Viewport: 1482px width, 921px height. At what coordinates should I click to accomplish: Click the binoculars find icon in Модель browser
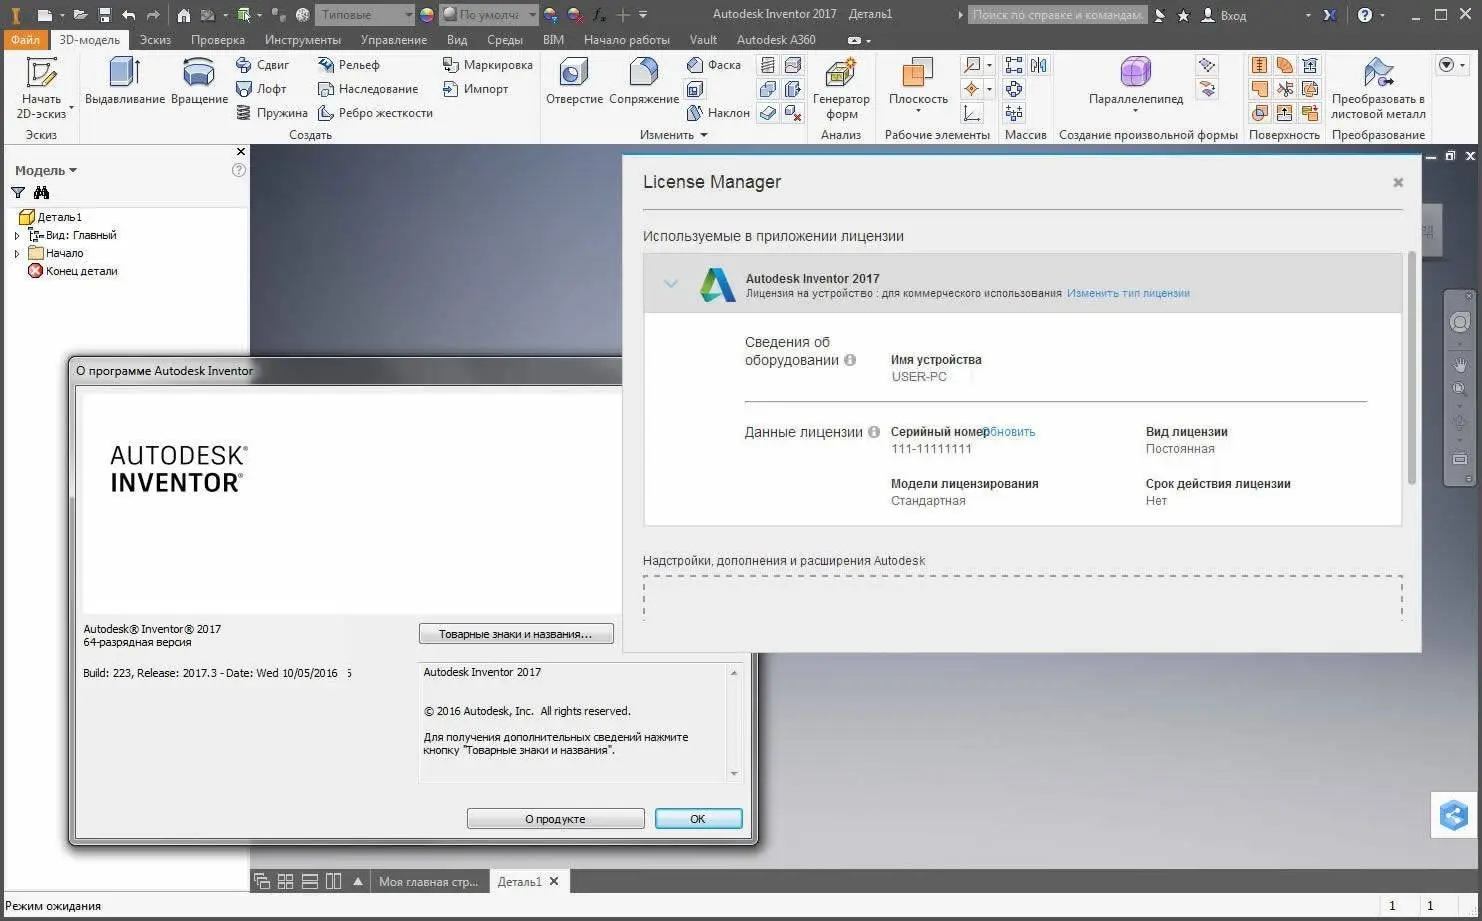[x=41, y=192]
